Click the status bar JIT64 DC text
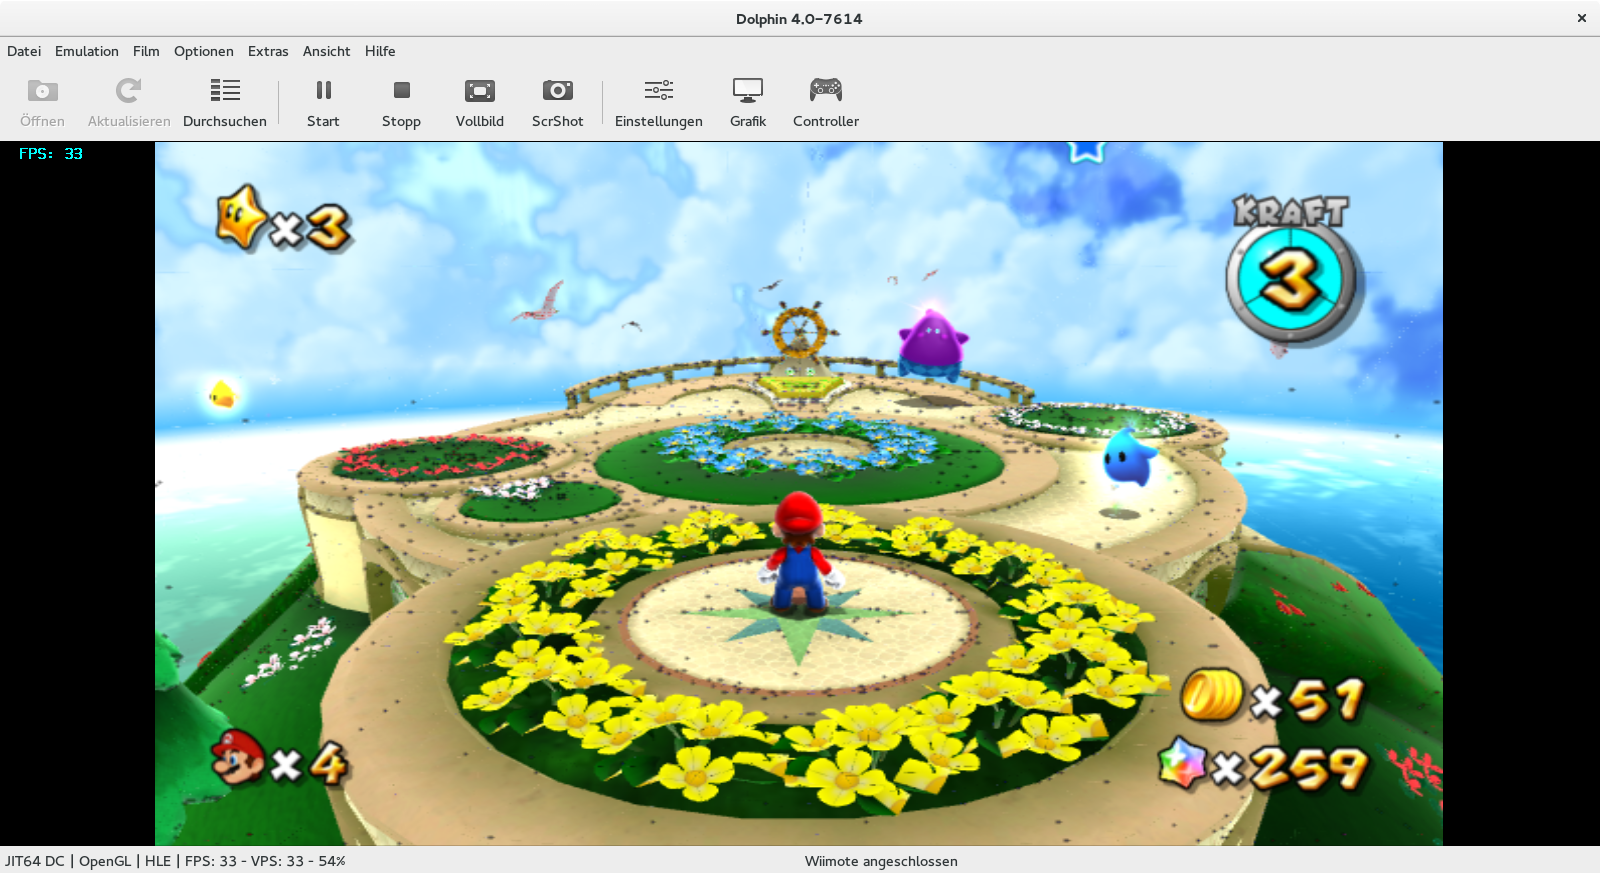Image resolution: width=1600 pixels, height=873 pixels. pyautogui.click(x=35, y=861)
